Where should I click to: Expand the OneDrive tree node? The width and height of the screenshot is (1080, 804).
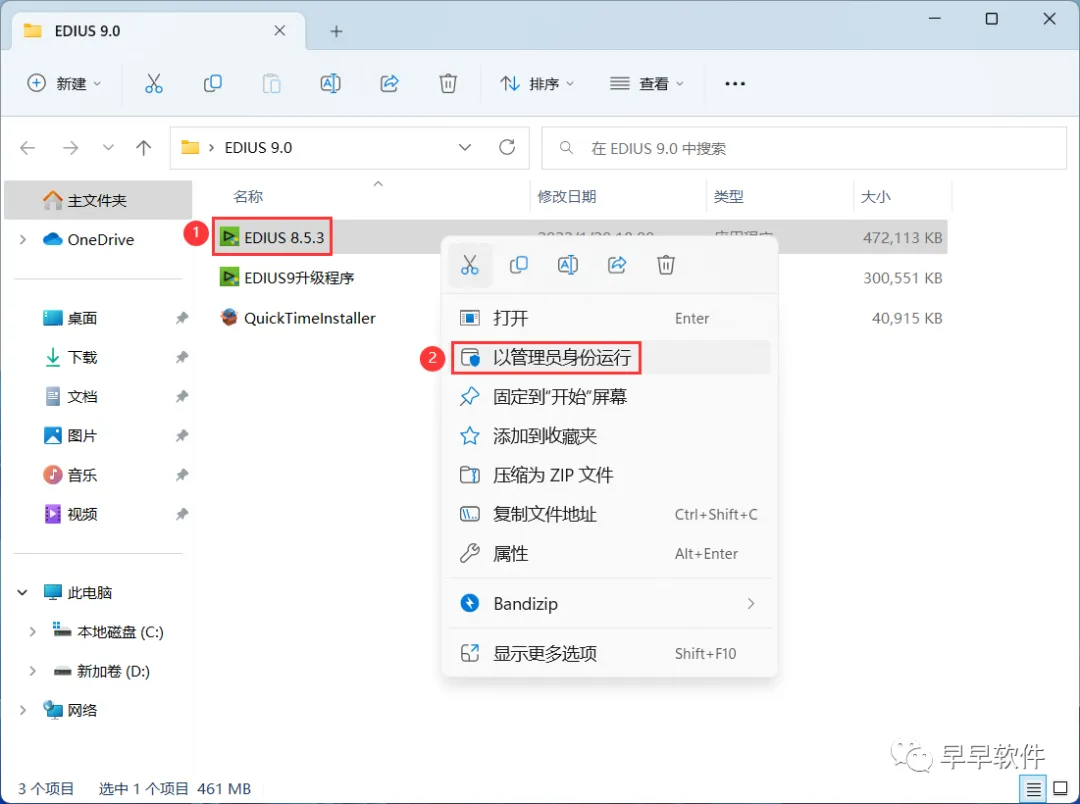point(23,239)
